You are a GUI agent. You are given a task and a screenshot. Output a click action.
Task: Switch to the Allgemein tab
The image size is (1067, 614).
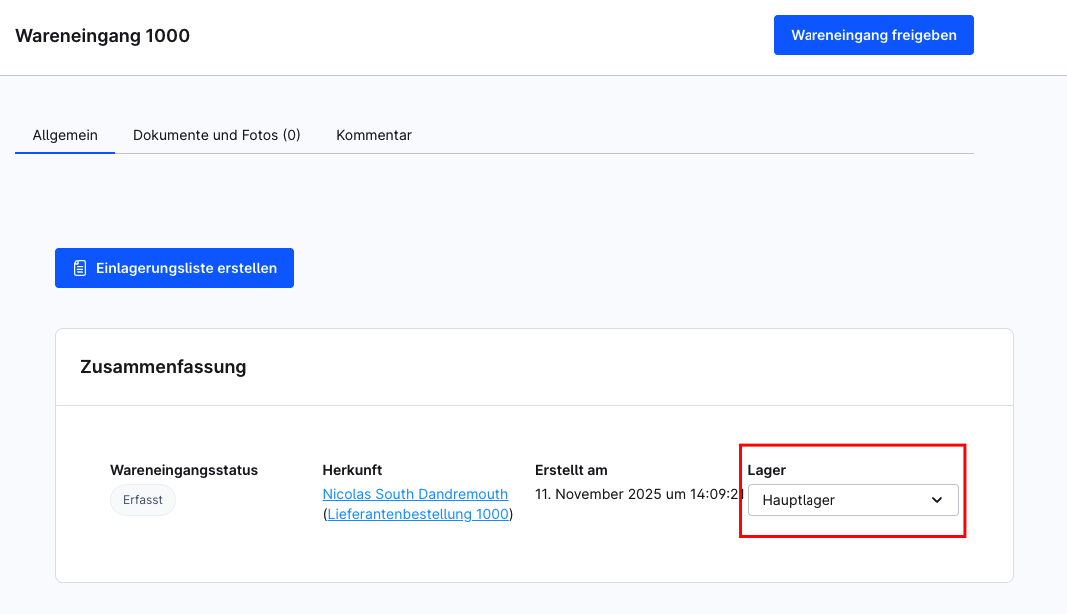pyautogui.click(x=65, y=135)
